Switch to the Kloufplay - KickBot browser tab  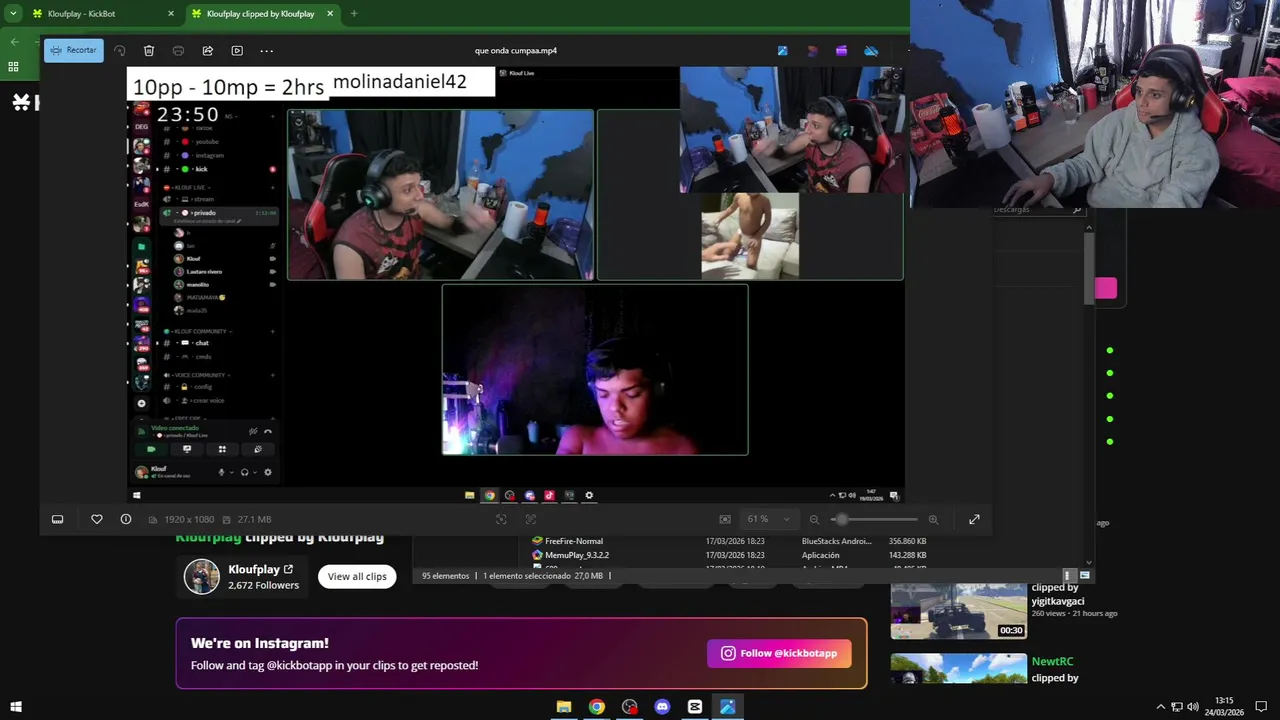[102, 14]
